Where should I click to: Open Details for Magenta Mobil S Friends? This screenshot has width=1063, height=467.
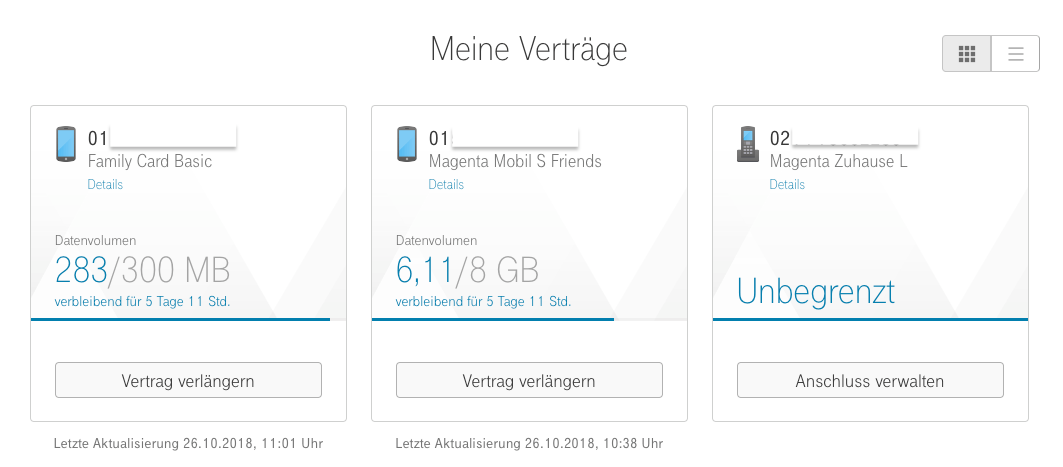pyautogui.click(x=446, y=184)
